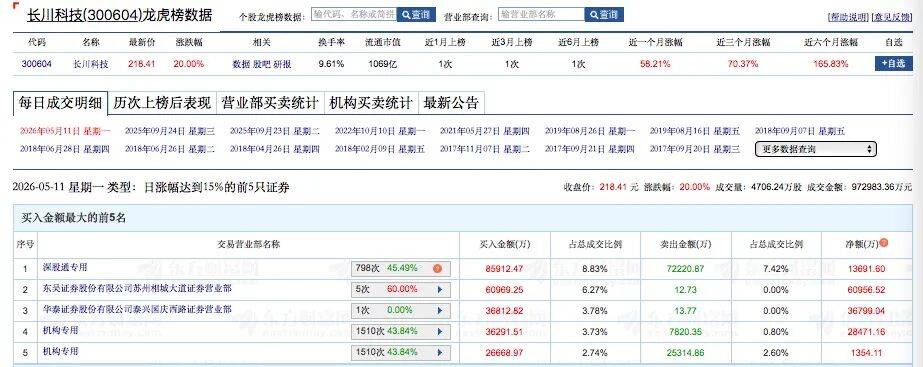
Task: Open the 深股通专用 branch link
Action: 65,267
